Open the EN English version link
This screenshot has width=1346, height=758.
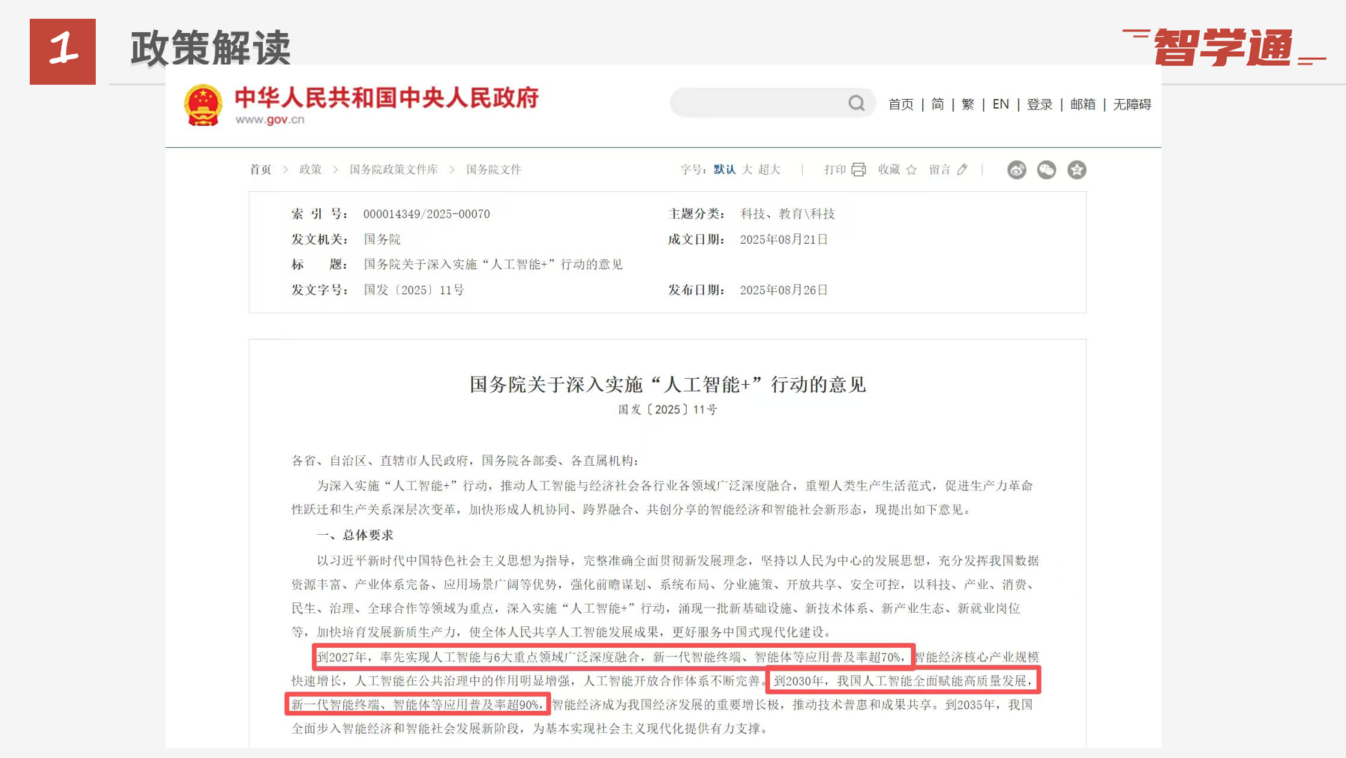pyautogui.click(x=1001, y=104)
